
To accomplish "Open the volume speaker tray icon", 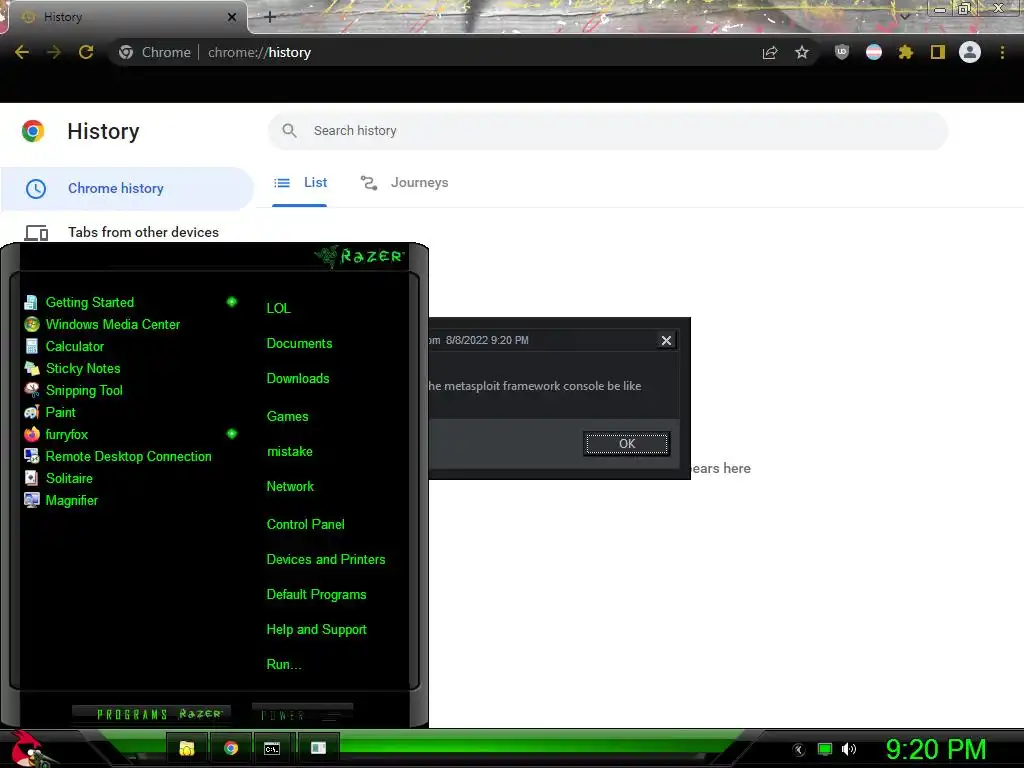I will 848,750.
